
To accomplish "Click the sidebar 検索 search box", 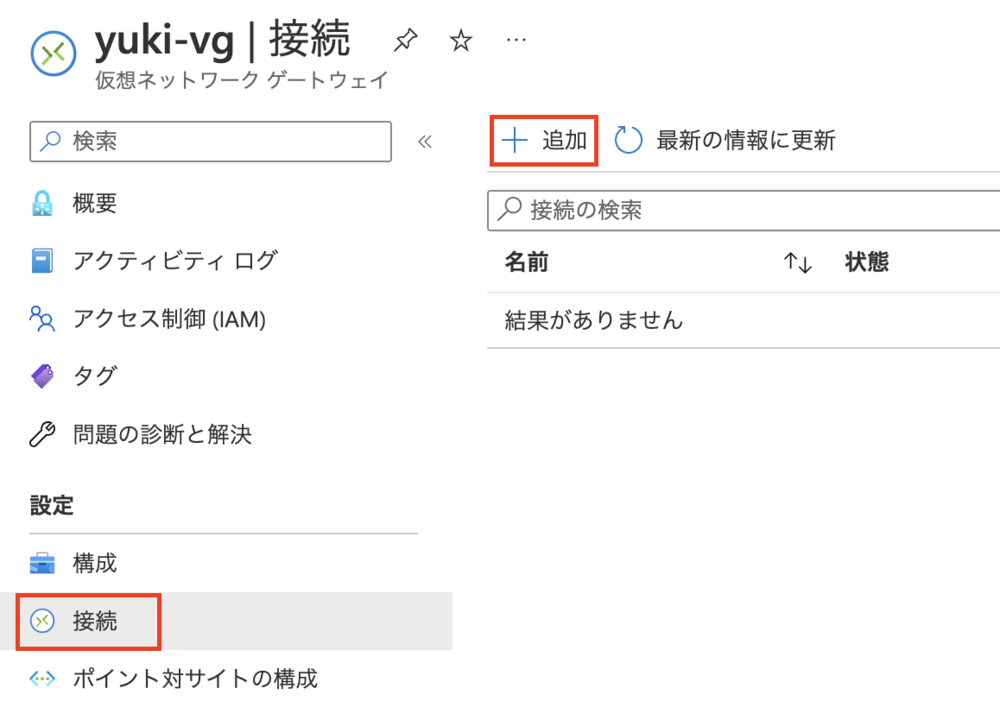I will pos(210,141).
